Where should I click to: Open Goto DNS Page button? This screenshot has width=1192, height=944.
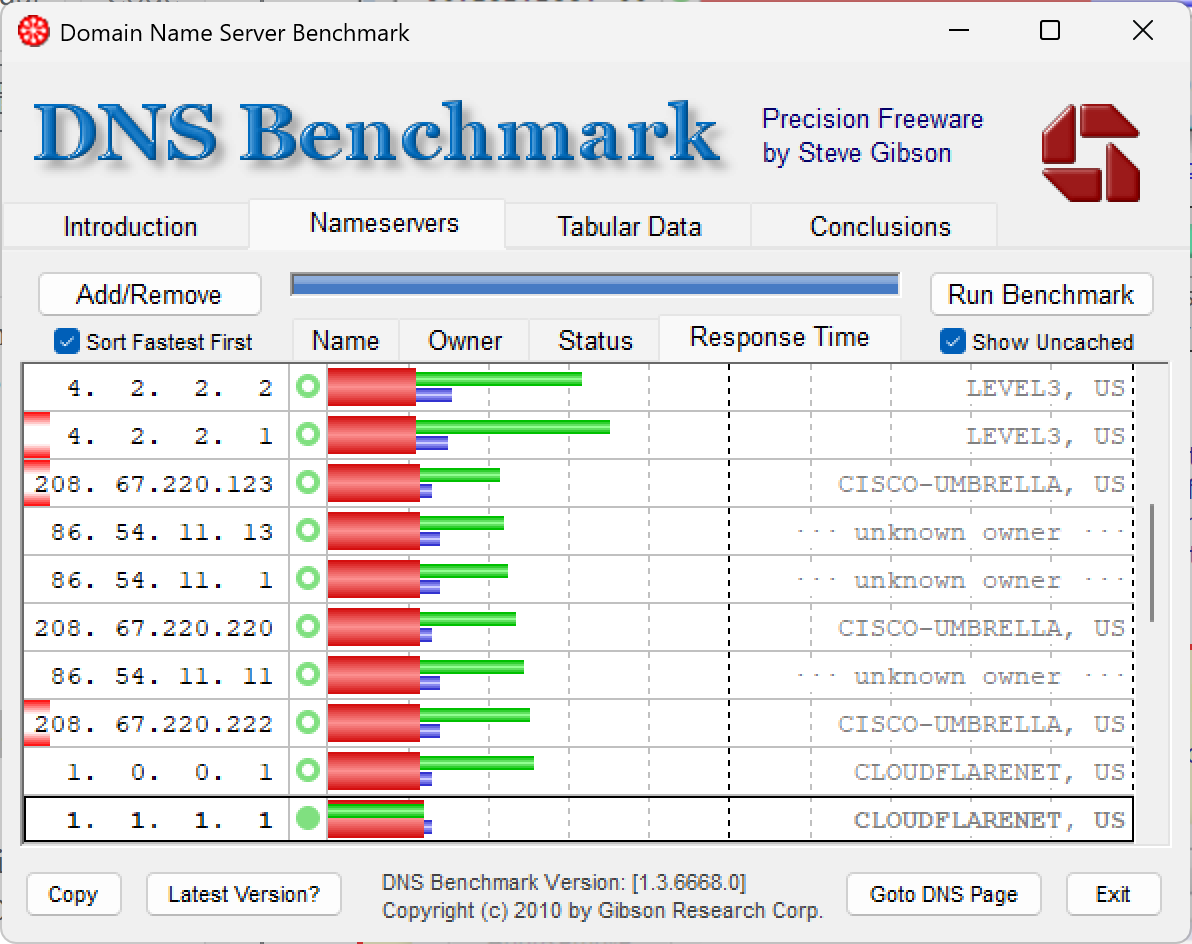point(943,894)
